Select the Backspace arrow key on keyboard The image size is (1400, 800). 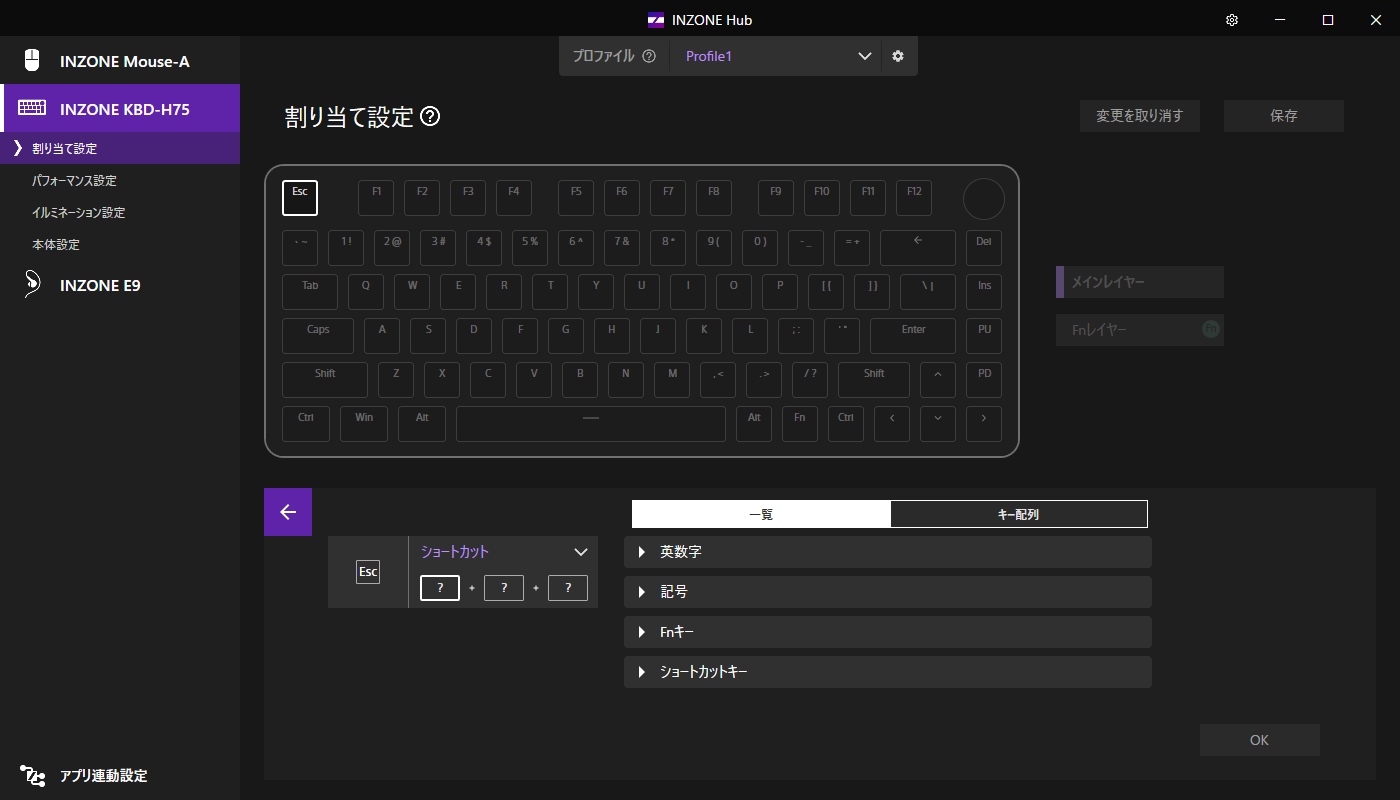[918, 248]
